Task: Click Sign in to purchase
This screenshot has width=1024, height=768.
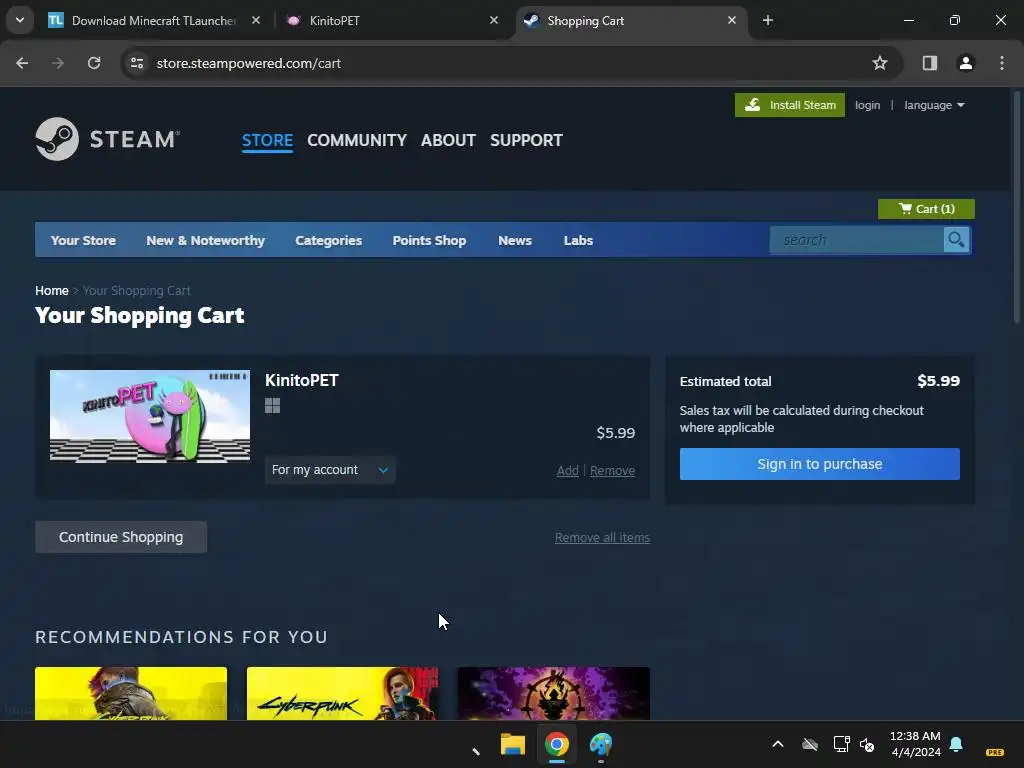Action: tap(820, 464)
